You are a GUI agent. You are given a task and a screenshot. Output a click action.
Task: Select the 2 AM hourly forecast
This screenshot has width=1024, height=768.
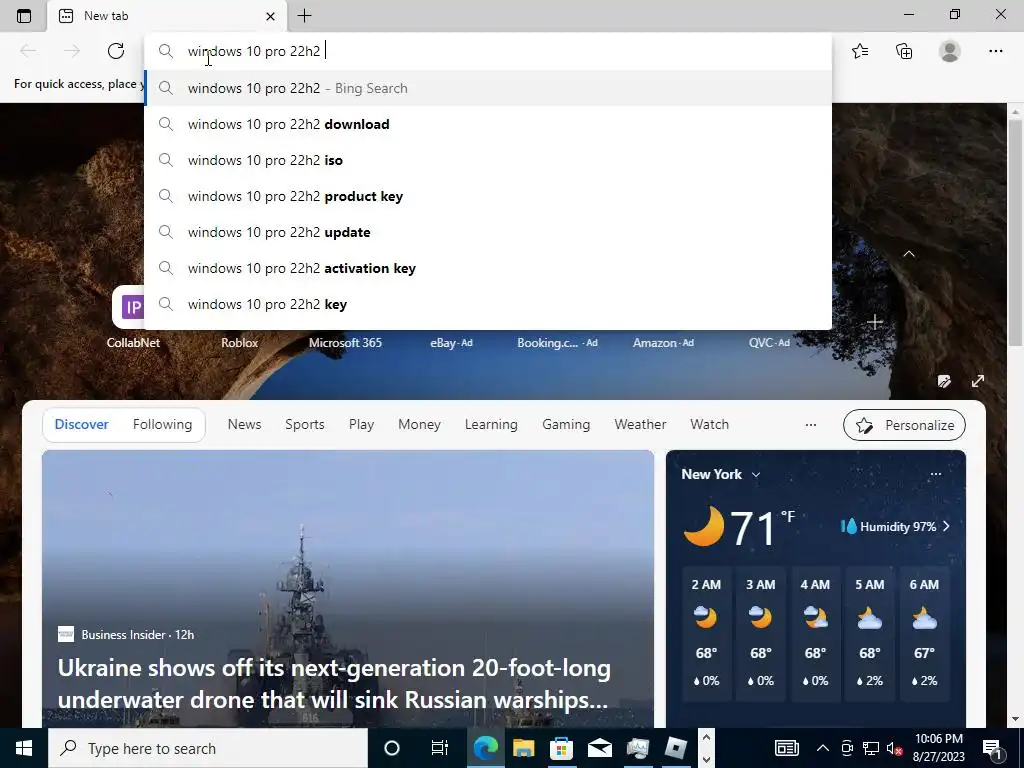tap(706, 633)
